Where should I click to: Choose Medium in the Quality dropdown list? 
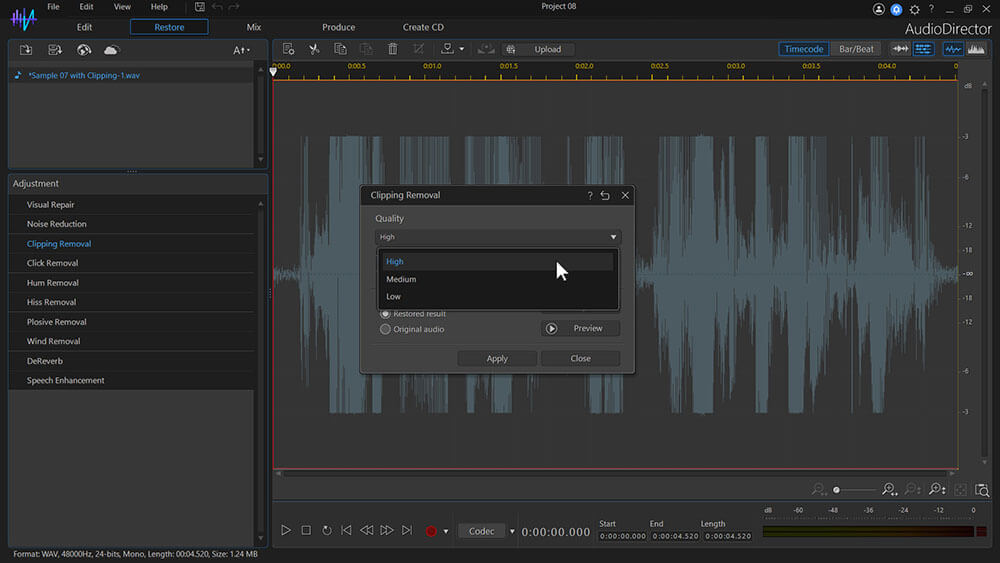coord(401,279)
